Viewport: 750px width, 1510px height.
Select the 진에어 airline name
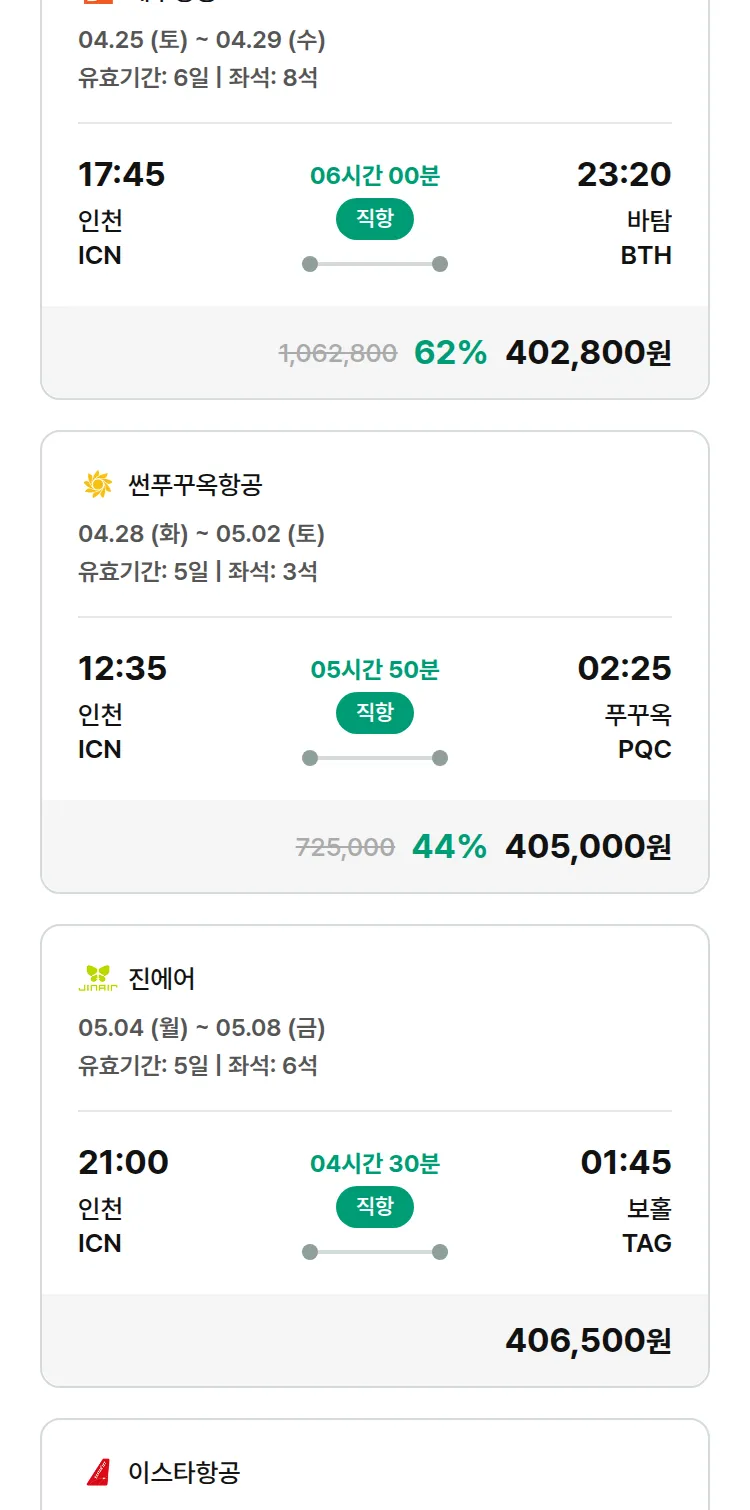tap(162, 978)
